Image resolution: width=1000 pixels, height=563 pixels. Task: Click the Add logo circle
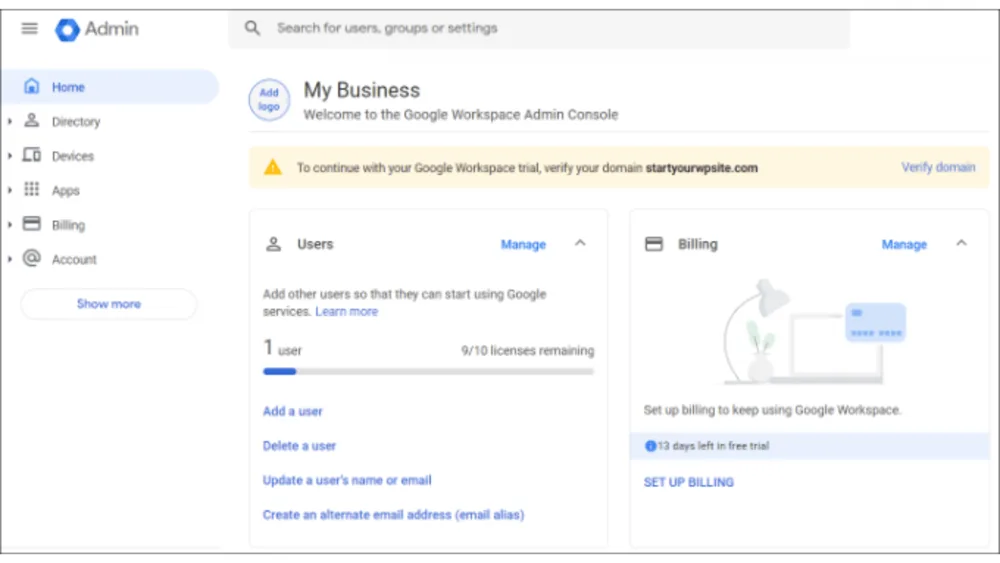[x=269, y=100]
